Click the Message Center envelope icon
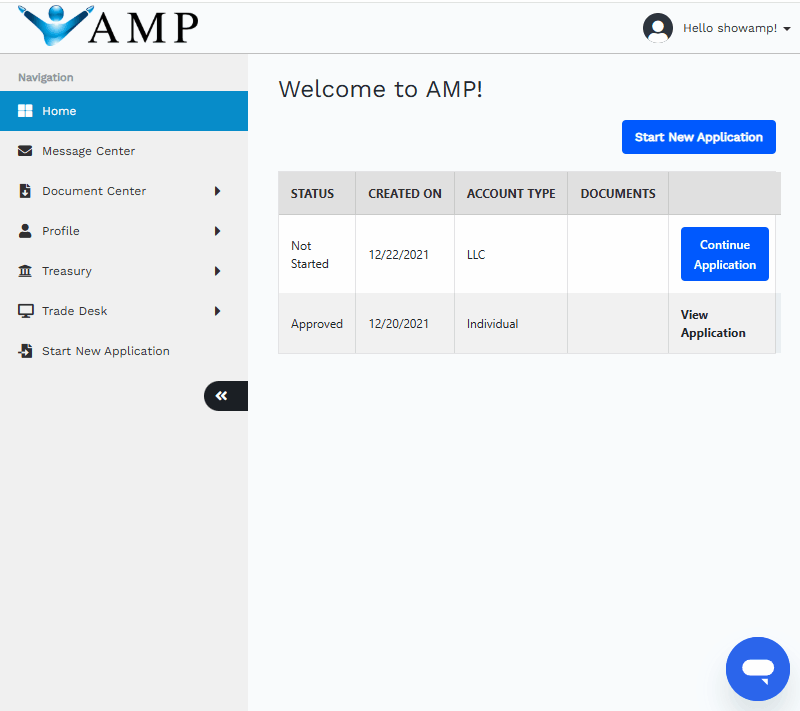 click(x=26, y=151)
